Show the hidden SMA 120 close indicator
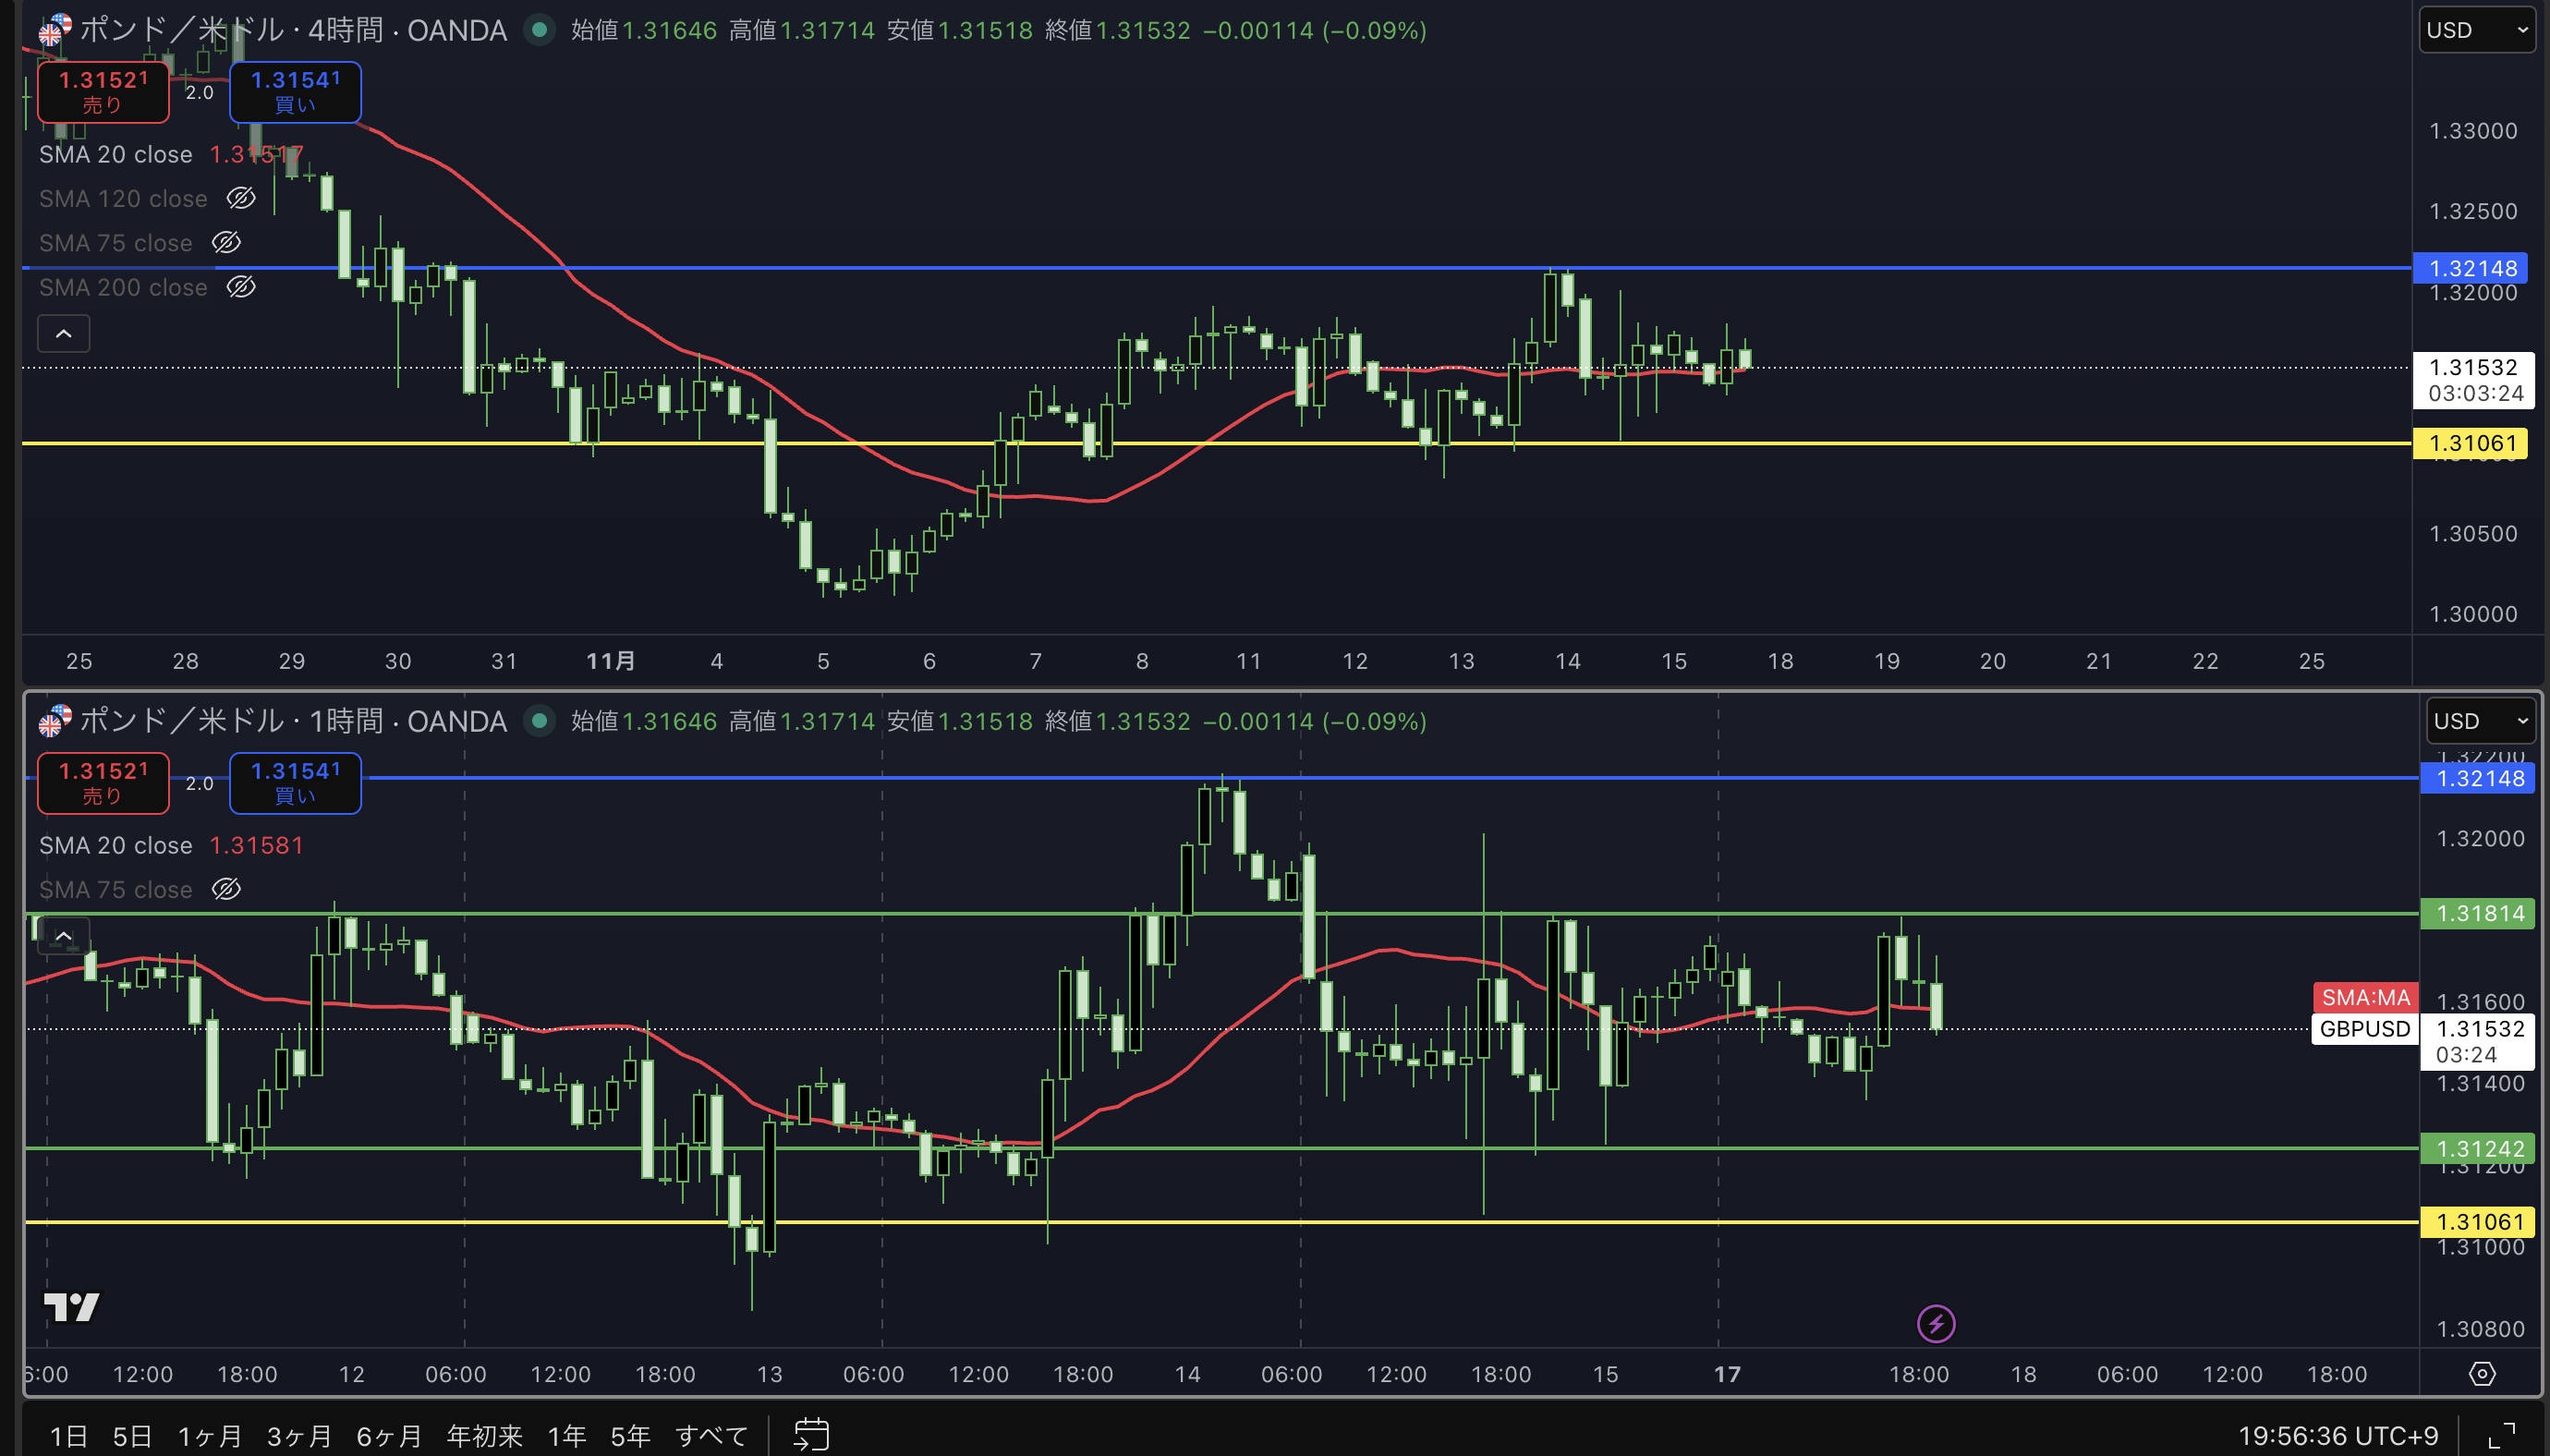2550x1456 pixels. click(x=241, y=198)
